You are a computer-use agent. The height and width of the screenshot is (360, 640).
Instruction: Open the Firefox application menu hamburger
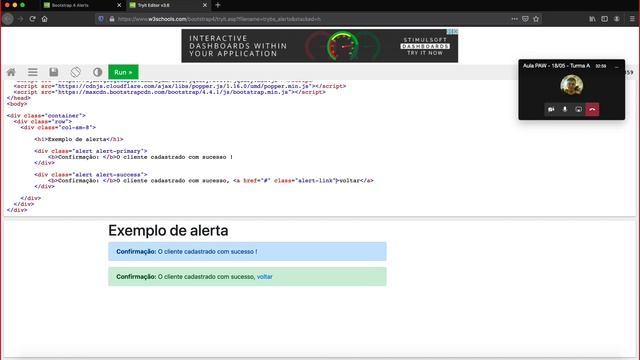point(632,19)
